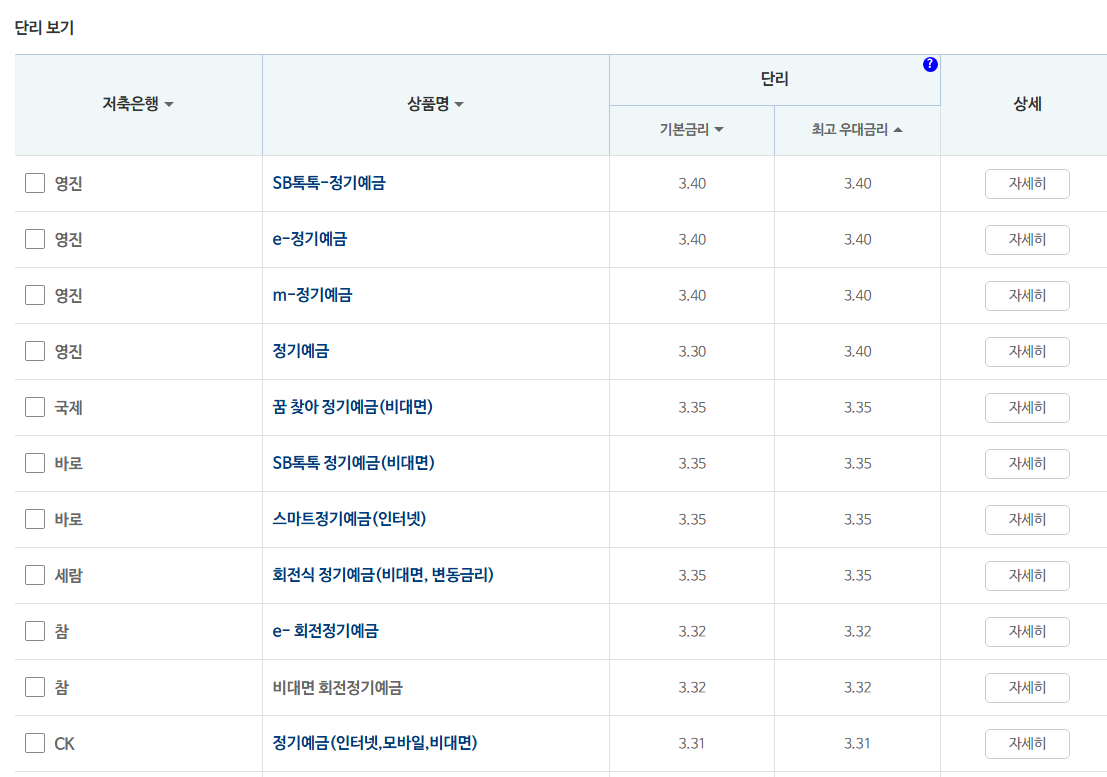
Task: Open the e-정기예금 product link
Action: click(x=309, y=239)
